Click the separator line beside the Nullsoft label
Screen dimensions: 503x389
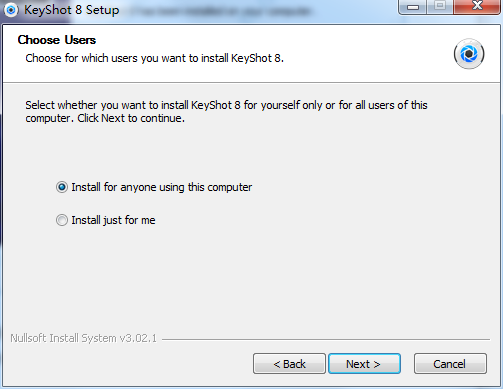pyautogui.click(x=326, y=340)
